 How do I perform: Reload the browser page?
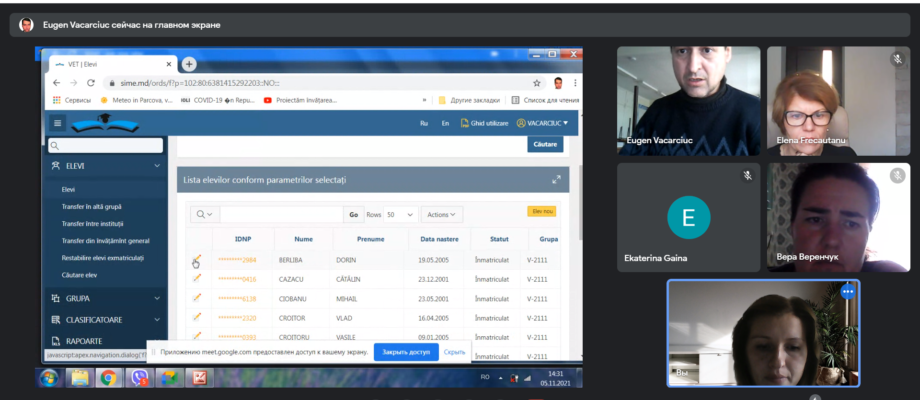pos(90,83)
